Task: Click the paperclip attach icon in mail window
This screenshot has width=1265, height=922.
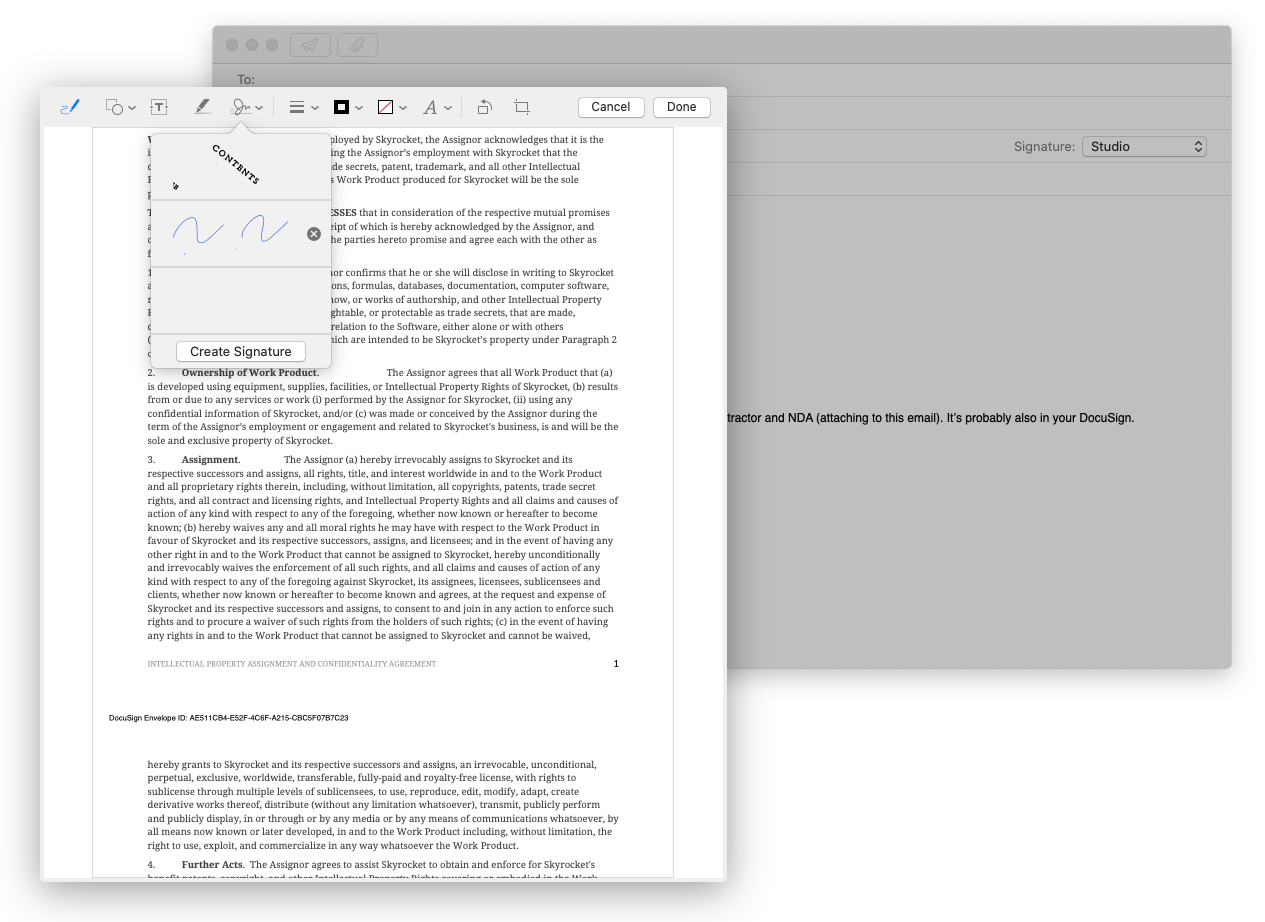Action: [357, 45]
